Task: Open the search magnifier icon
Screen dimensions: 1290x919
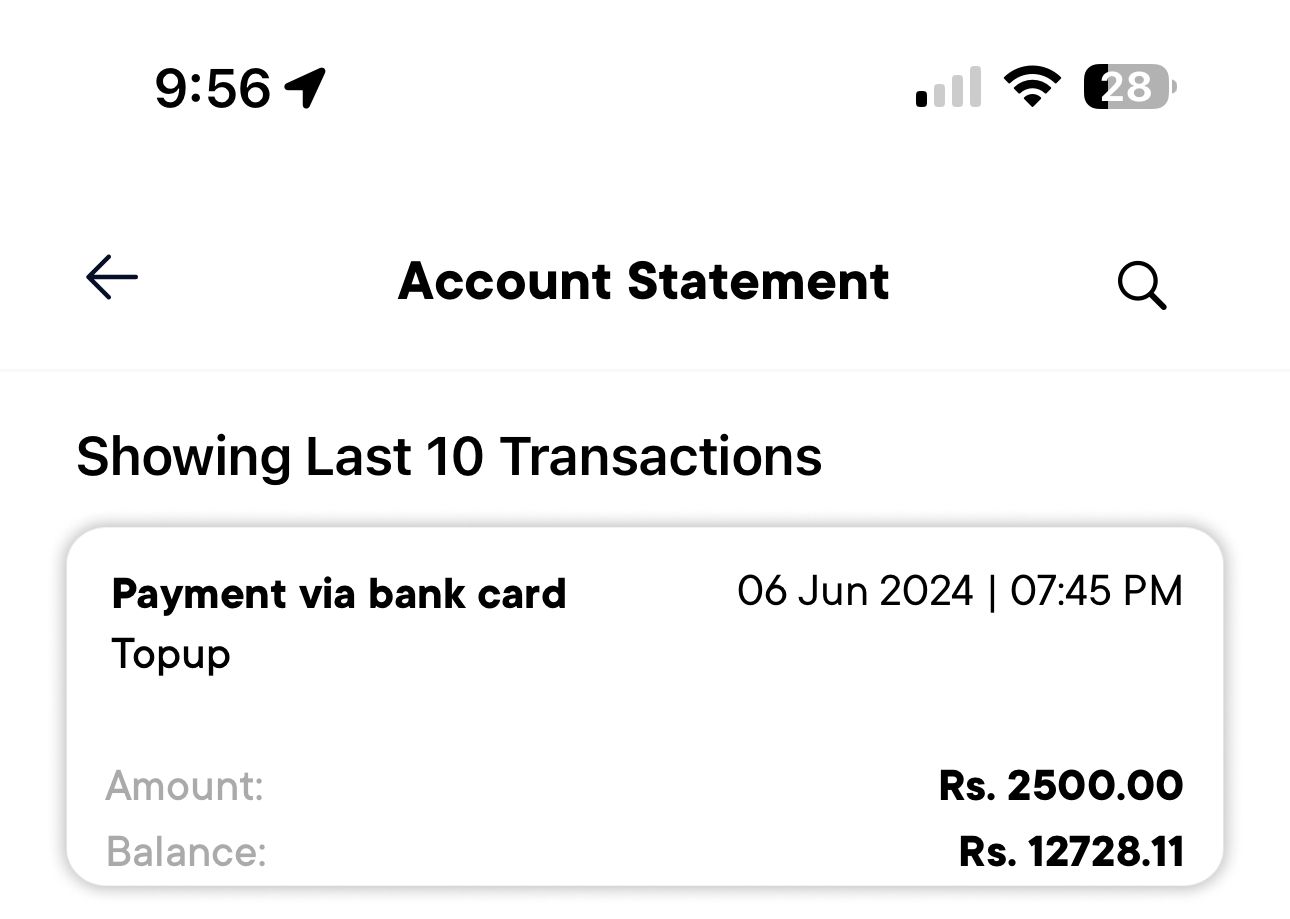Action: (1141, 286)
